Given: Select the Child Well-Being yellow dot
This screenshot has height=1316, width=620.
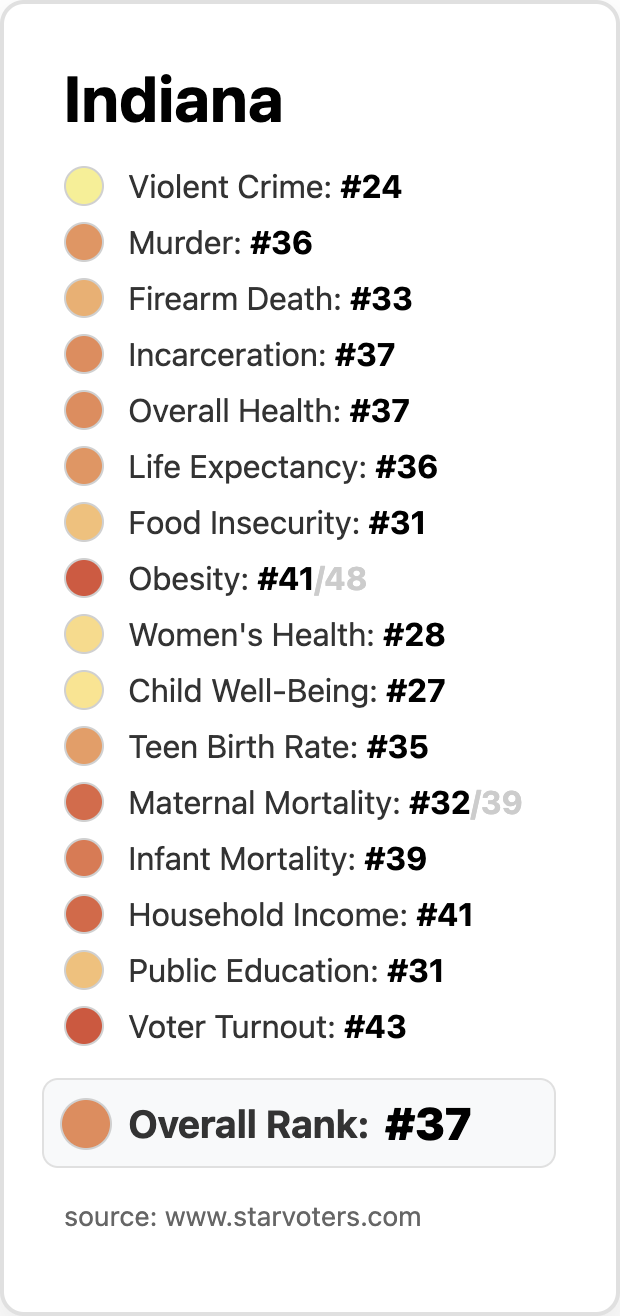Looking at the screenshot, I should pyautogui.click(x=84, y=691).
